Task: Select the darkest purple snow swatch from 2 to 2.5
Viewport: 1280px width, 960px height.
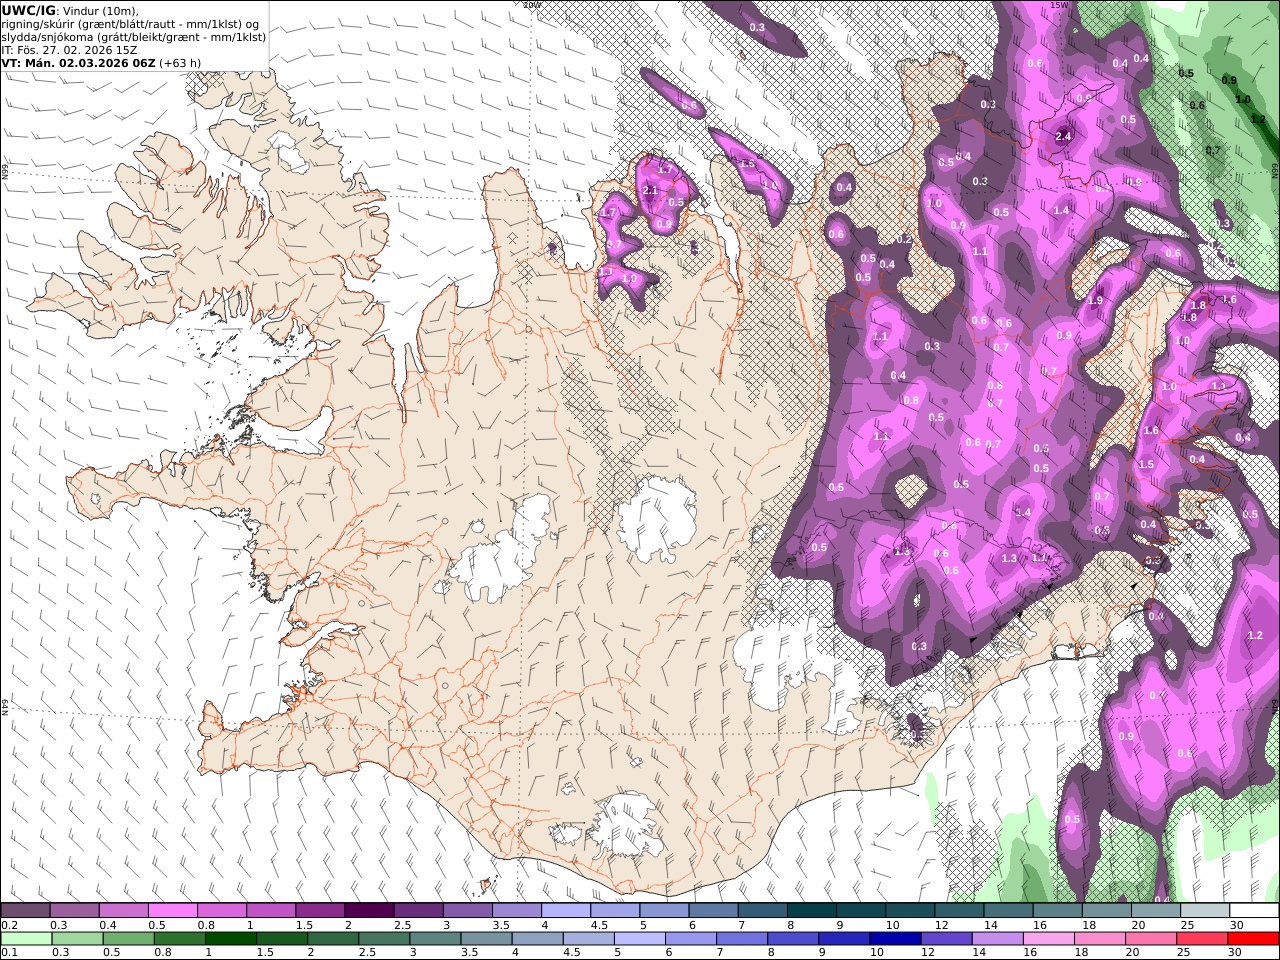Action: click(x=369, y=910)
